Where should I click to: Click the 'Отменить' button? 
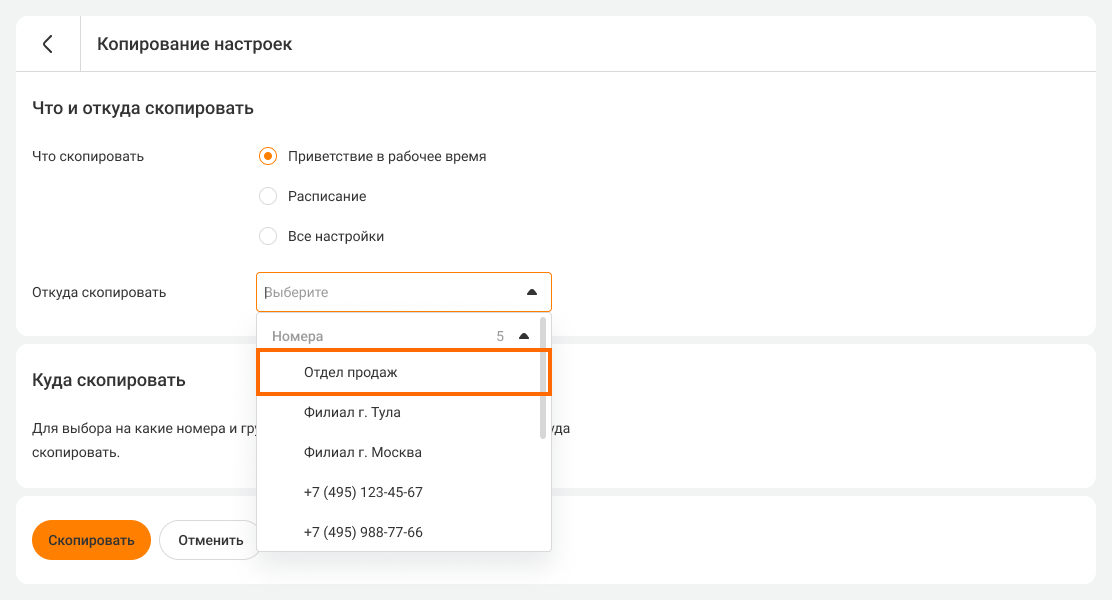[x=210, y=540]
